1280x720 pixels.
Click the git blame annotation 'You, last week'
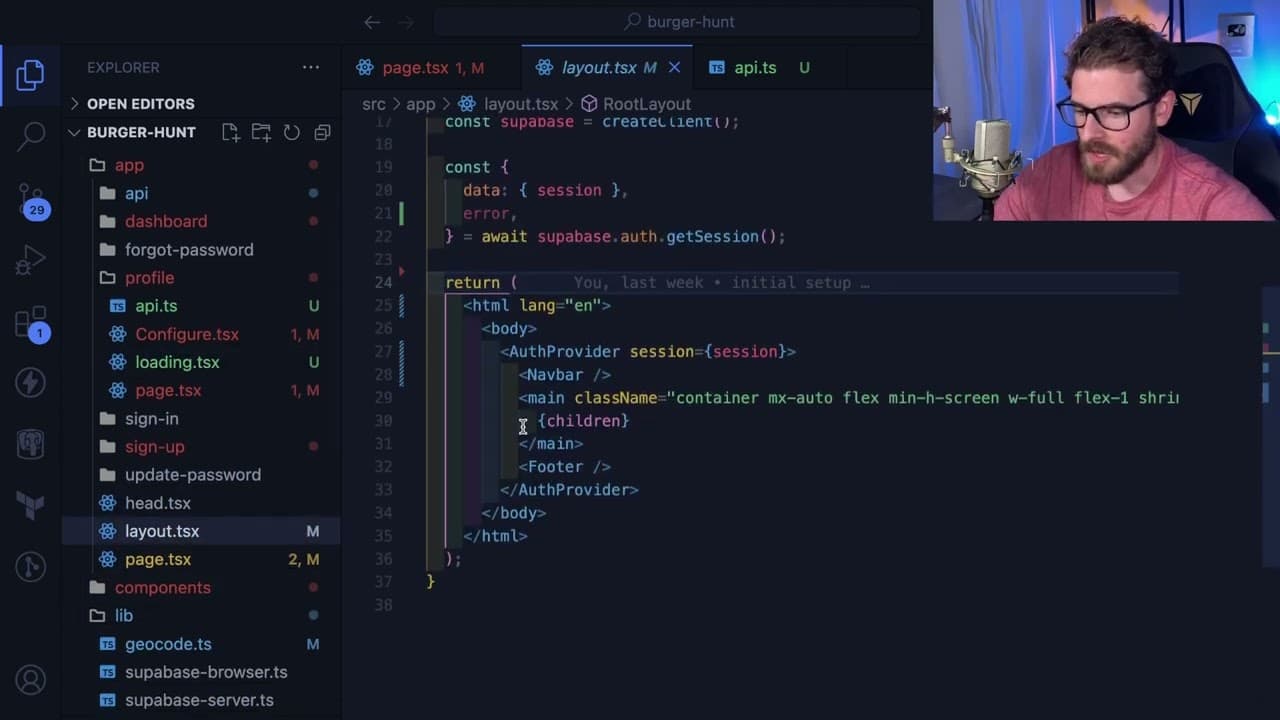coord(638,283)
